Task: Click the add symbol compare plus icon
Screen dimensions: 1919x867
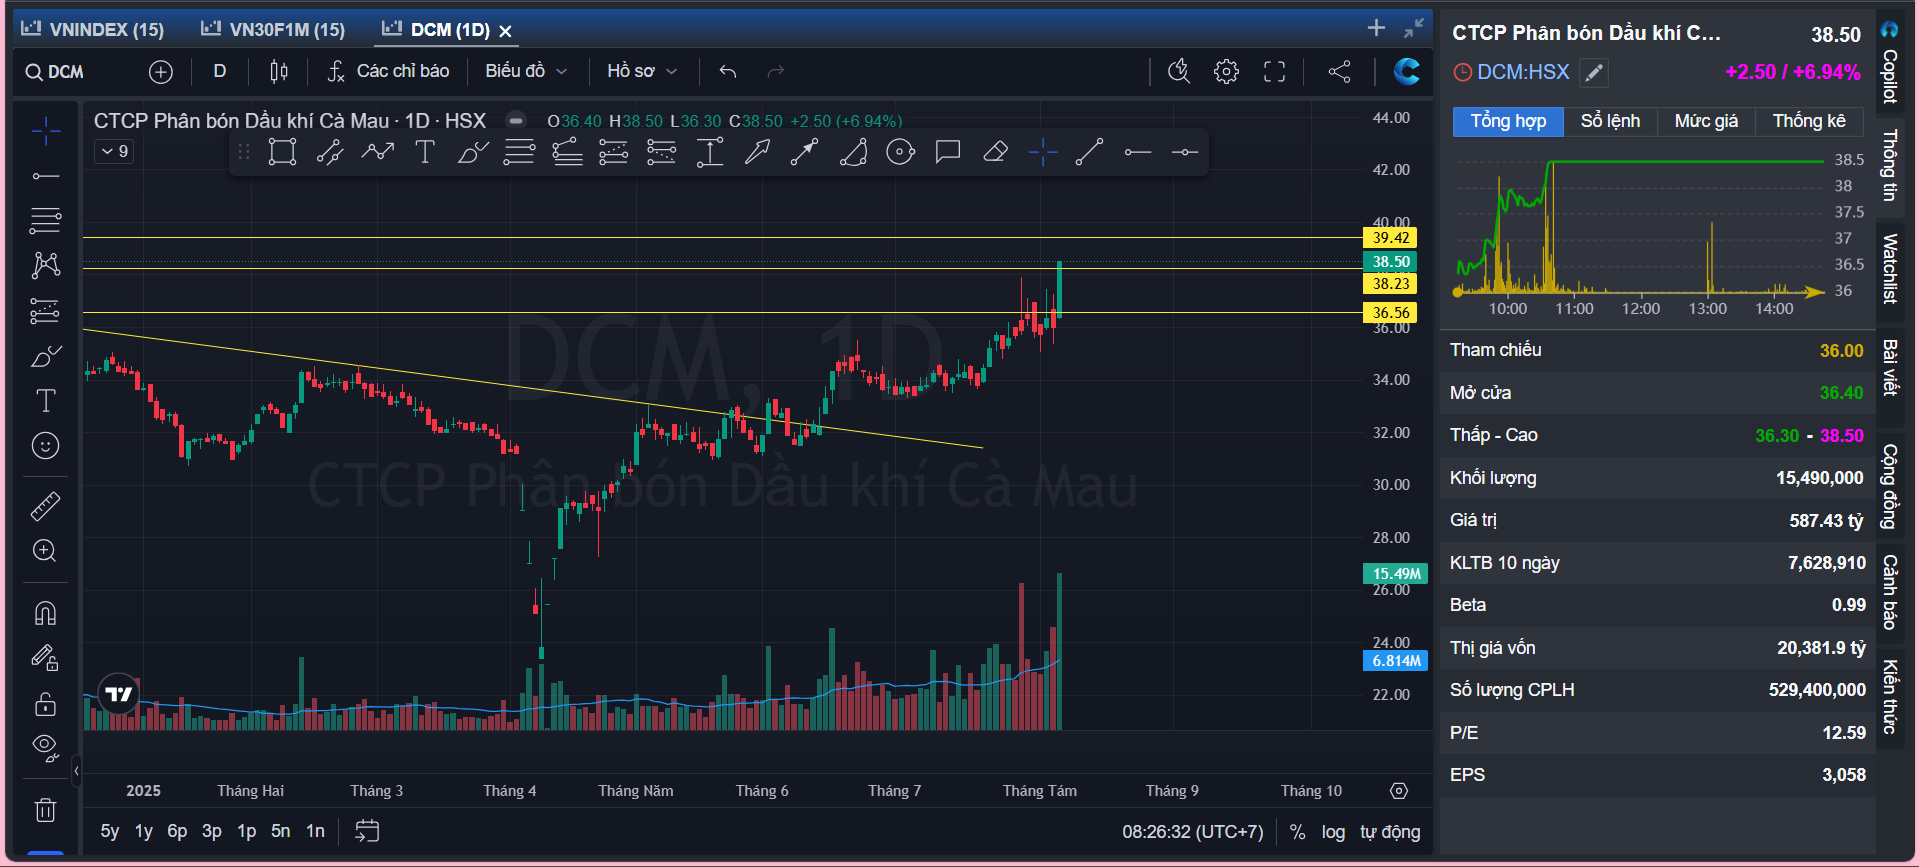Action: (160, 72)
